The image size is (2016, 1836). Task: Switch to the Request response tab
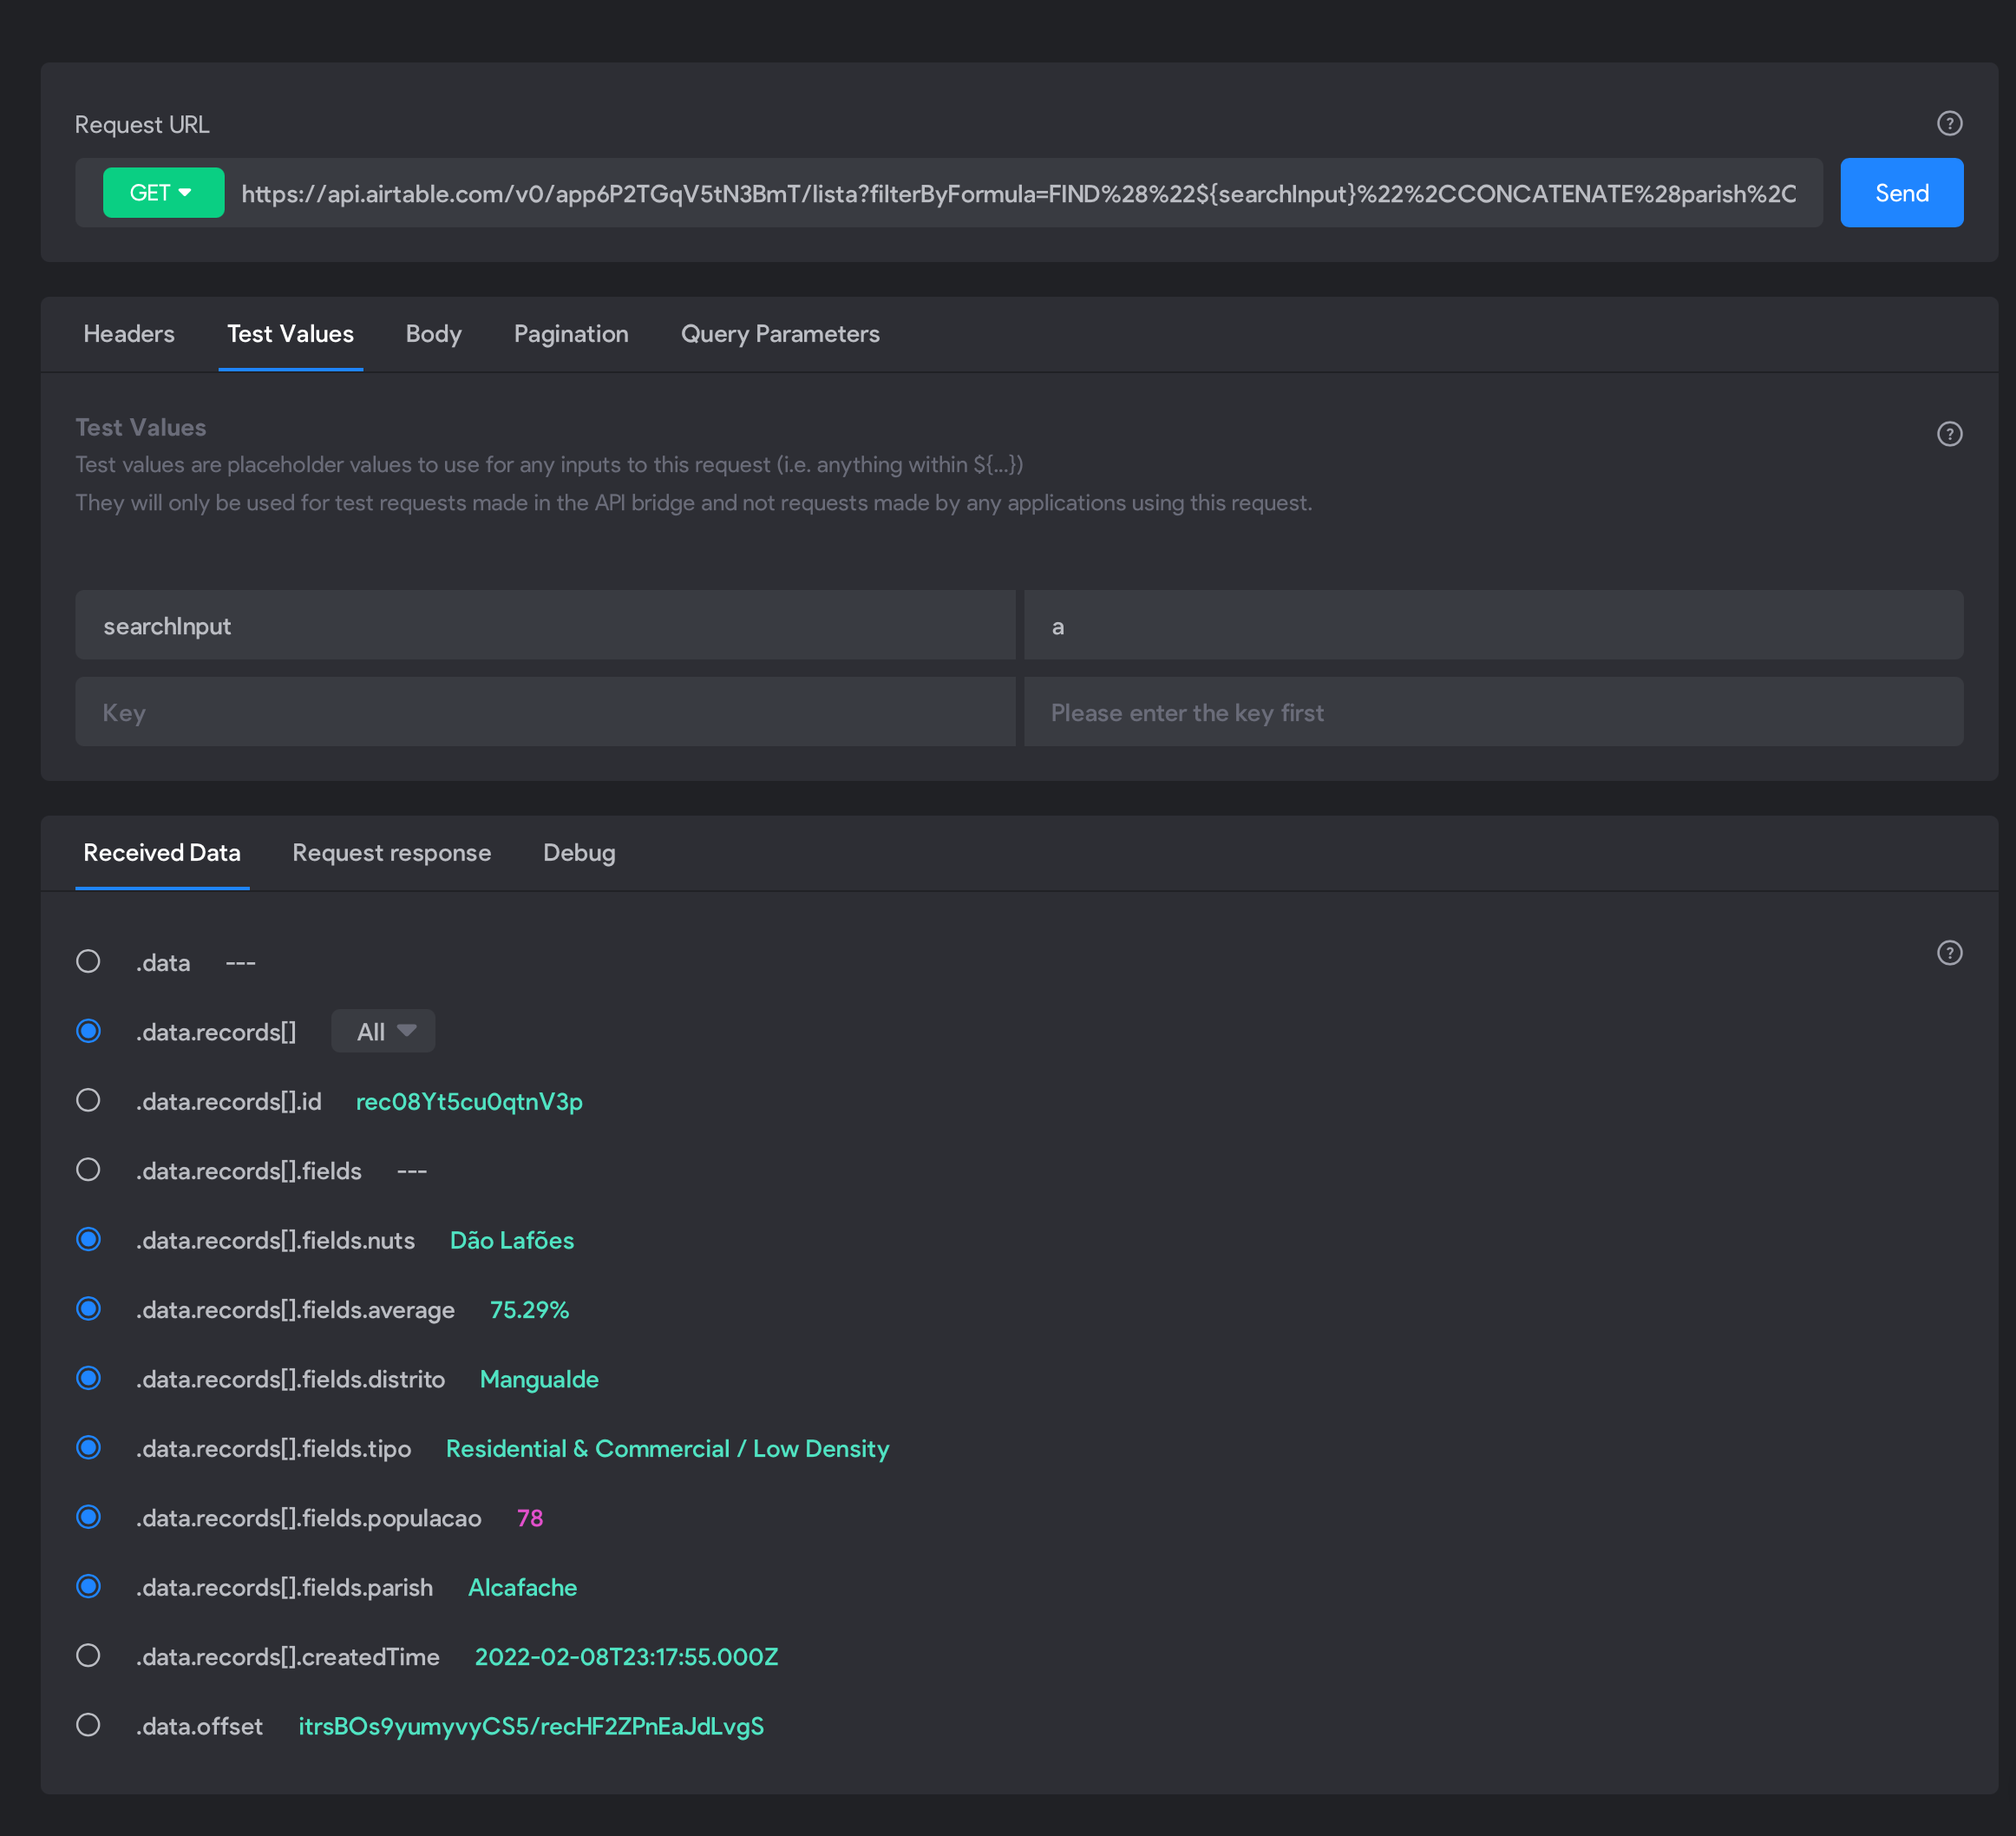[391, 853]
